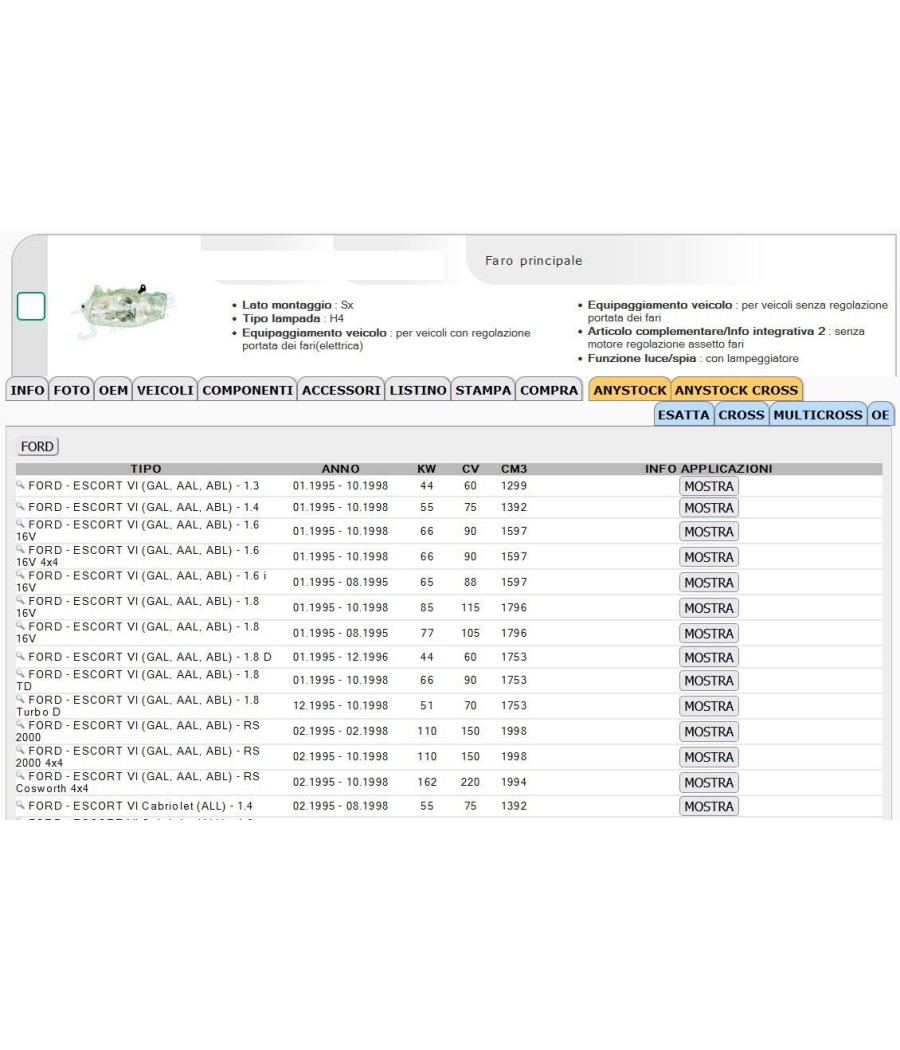Open the FOTO tab
This screenshot has width=900, height=1050.
point(72,390)
